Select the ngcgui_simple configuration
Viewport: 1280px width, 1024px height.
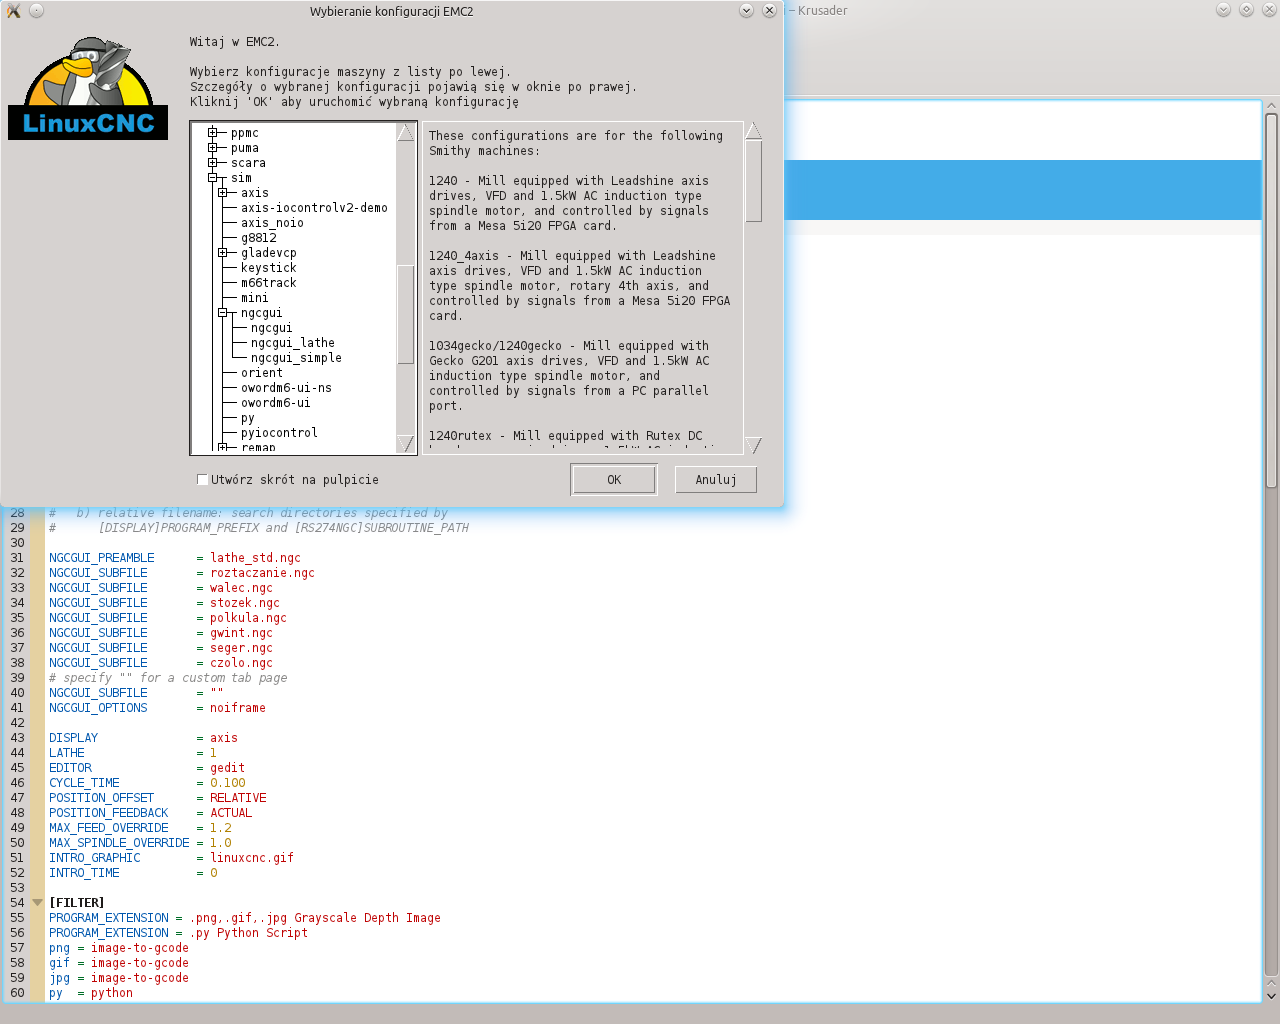tap(296, 358)
